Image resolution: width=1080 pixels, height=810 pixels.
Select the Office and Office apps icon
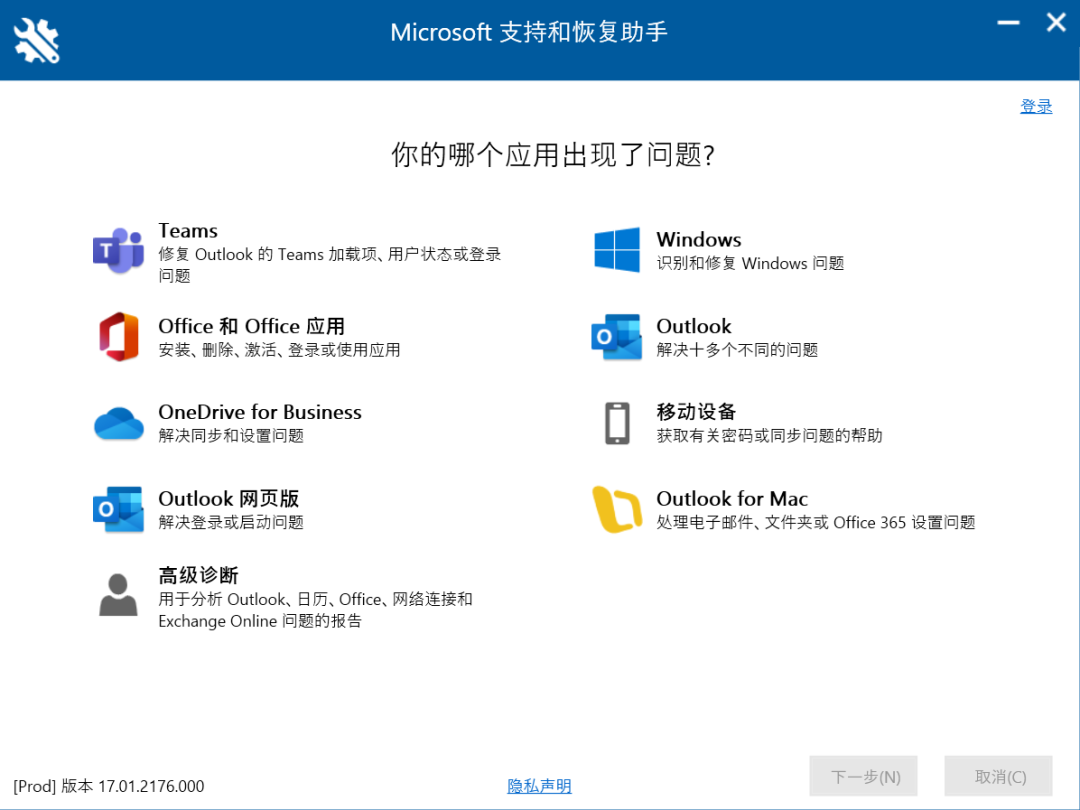tap(118, 337)
